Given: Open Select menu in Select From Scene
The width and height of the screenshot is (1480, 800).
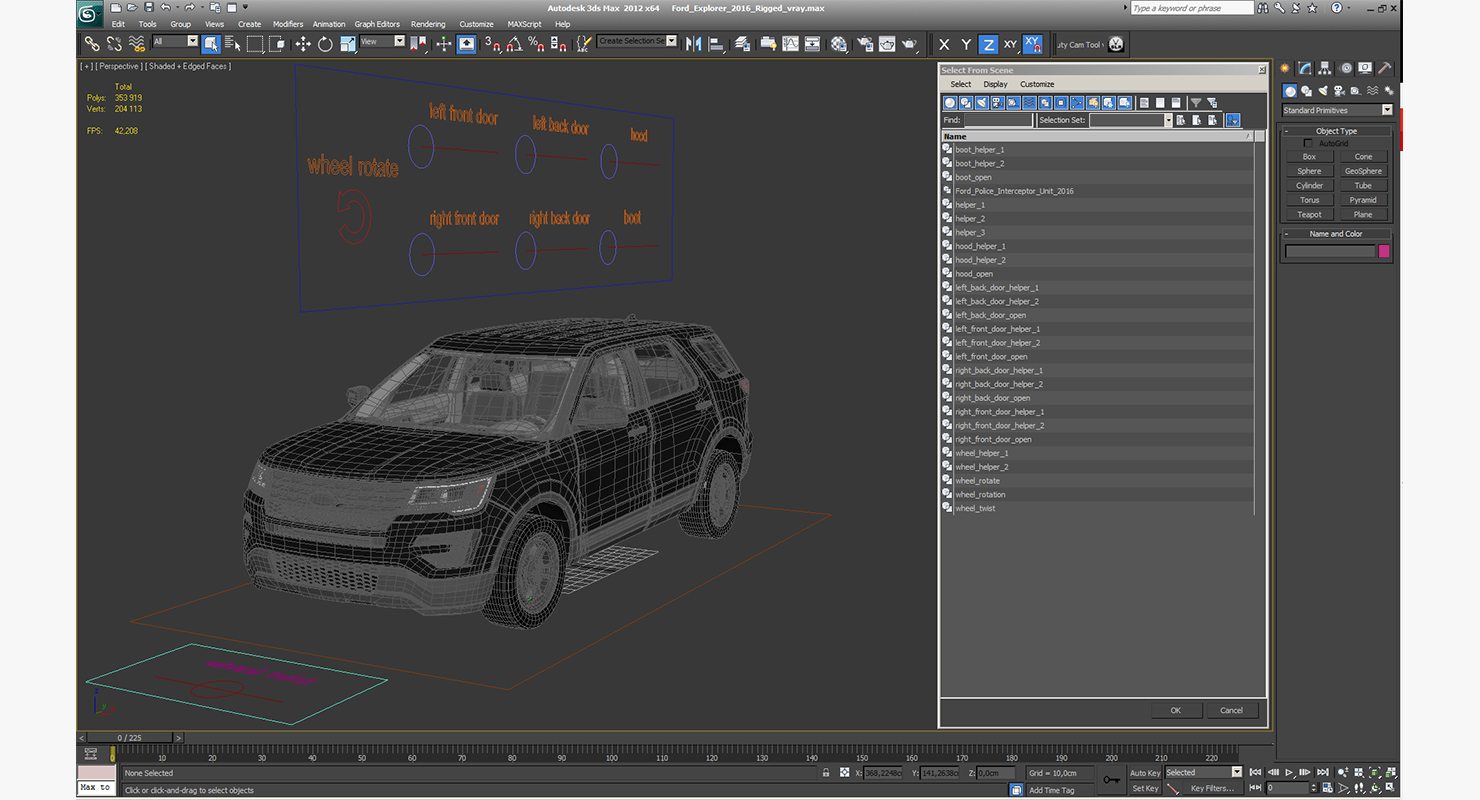Looking at the screenshot, I should (x=960, y=84).
